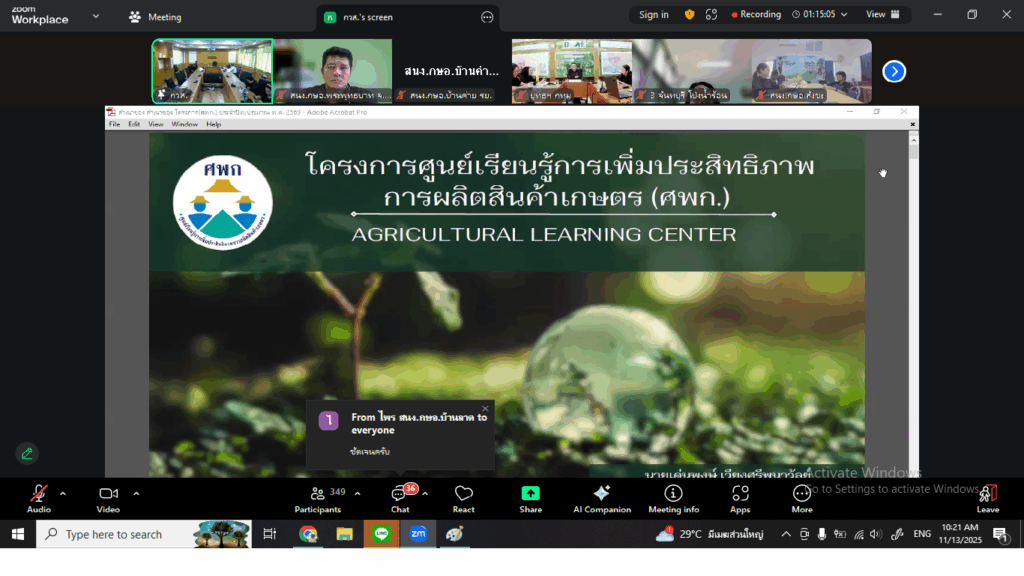The width and height of the screenshot is (1024, 576).
Task: Switch to the Meeting tab
Action: [155, 17]
